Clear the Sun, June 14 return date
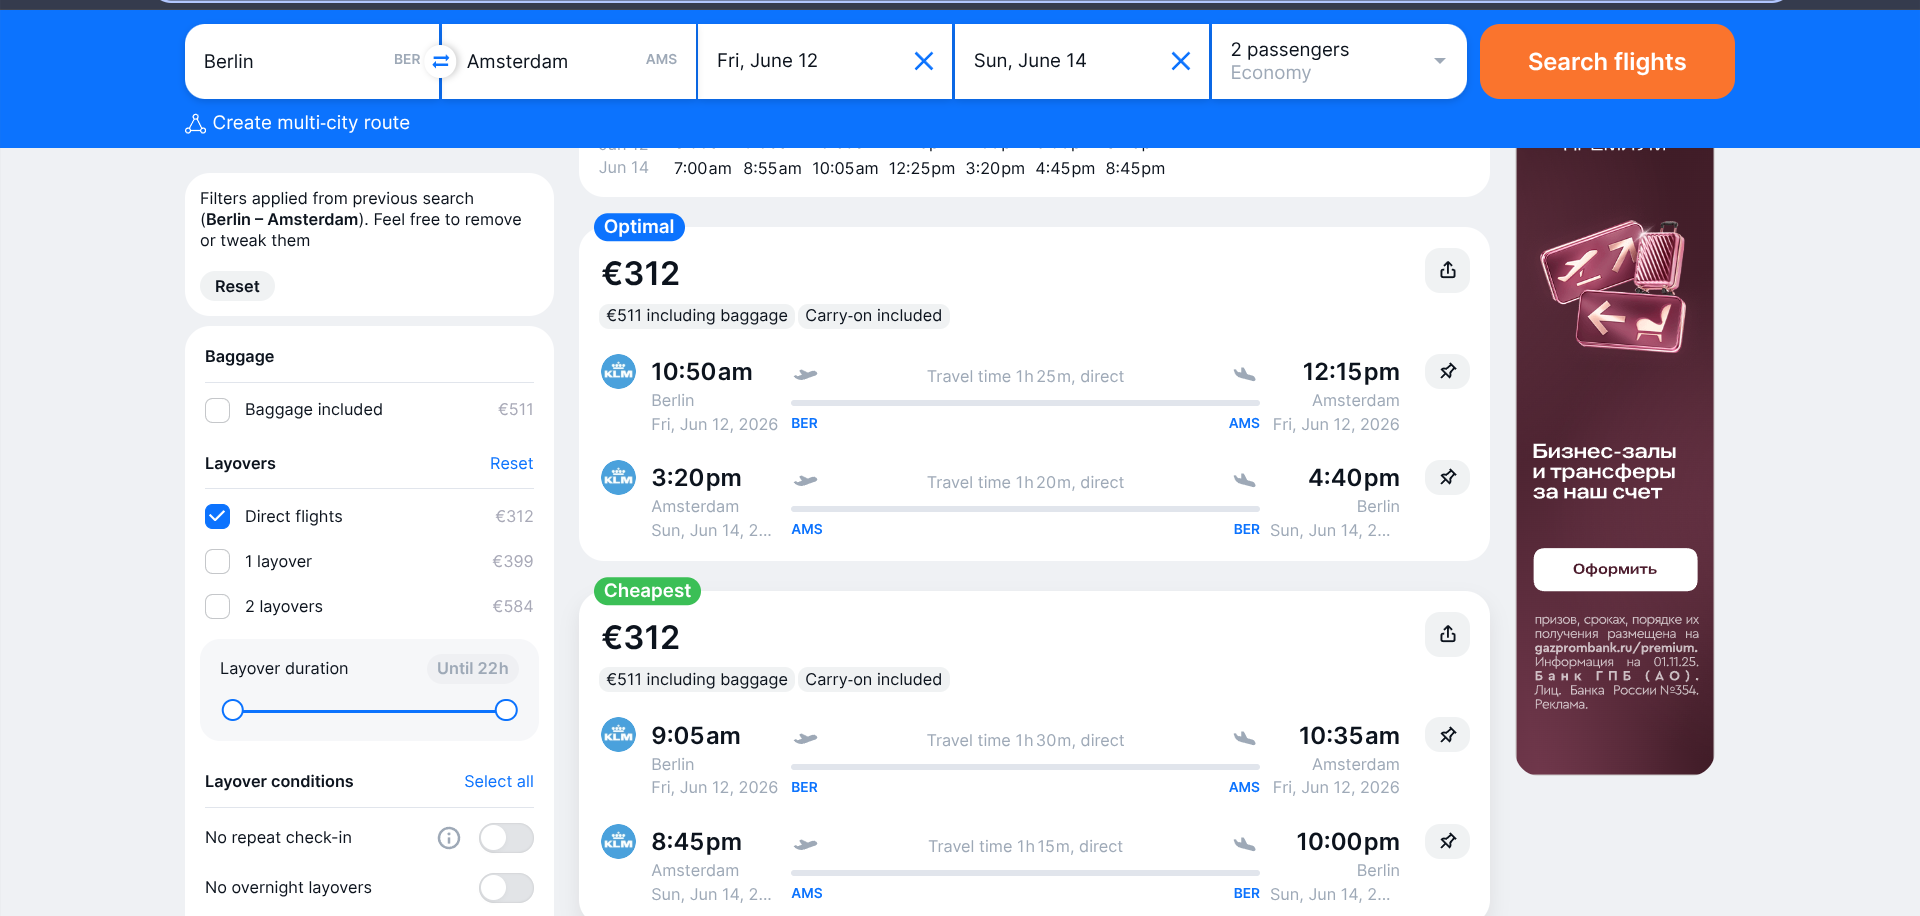Image resolution: width=1920 pixels, height=916 pixels. (1181, 61)
